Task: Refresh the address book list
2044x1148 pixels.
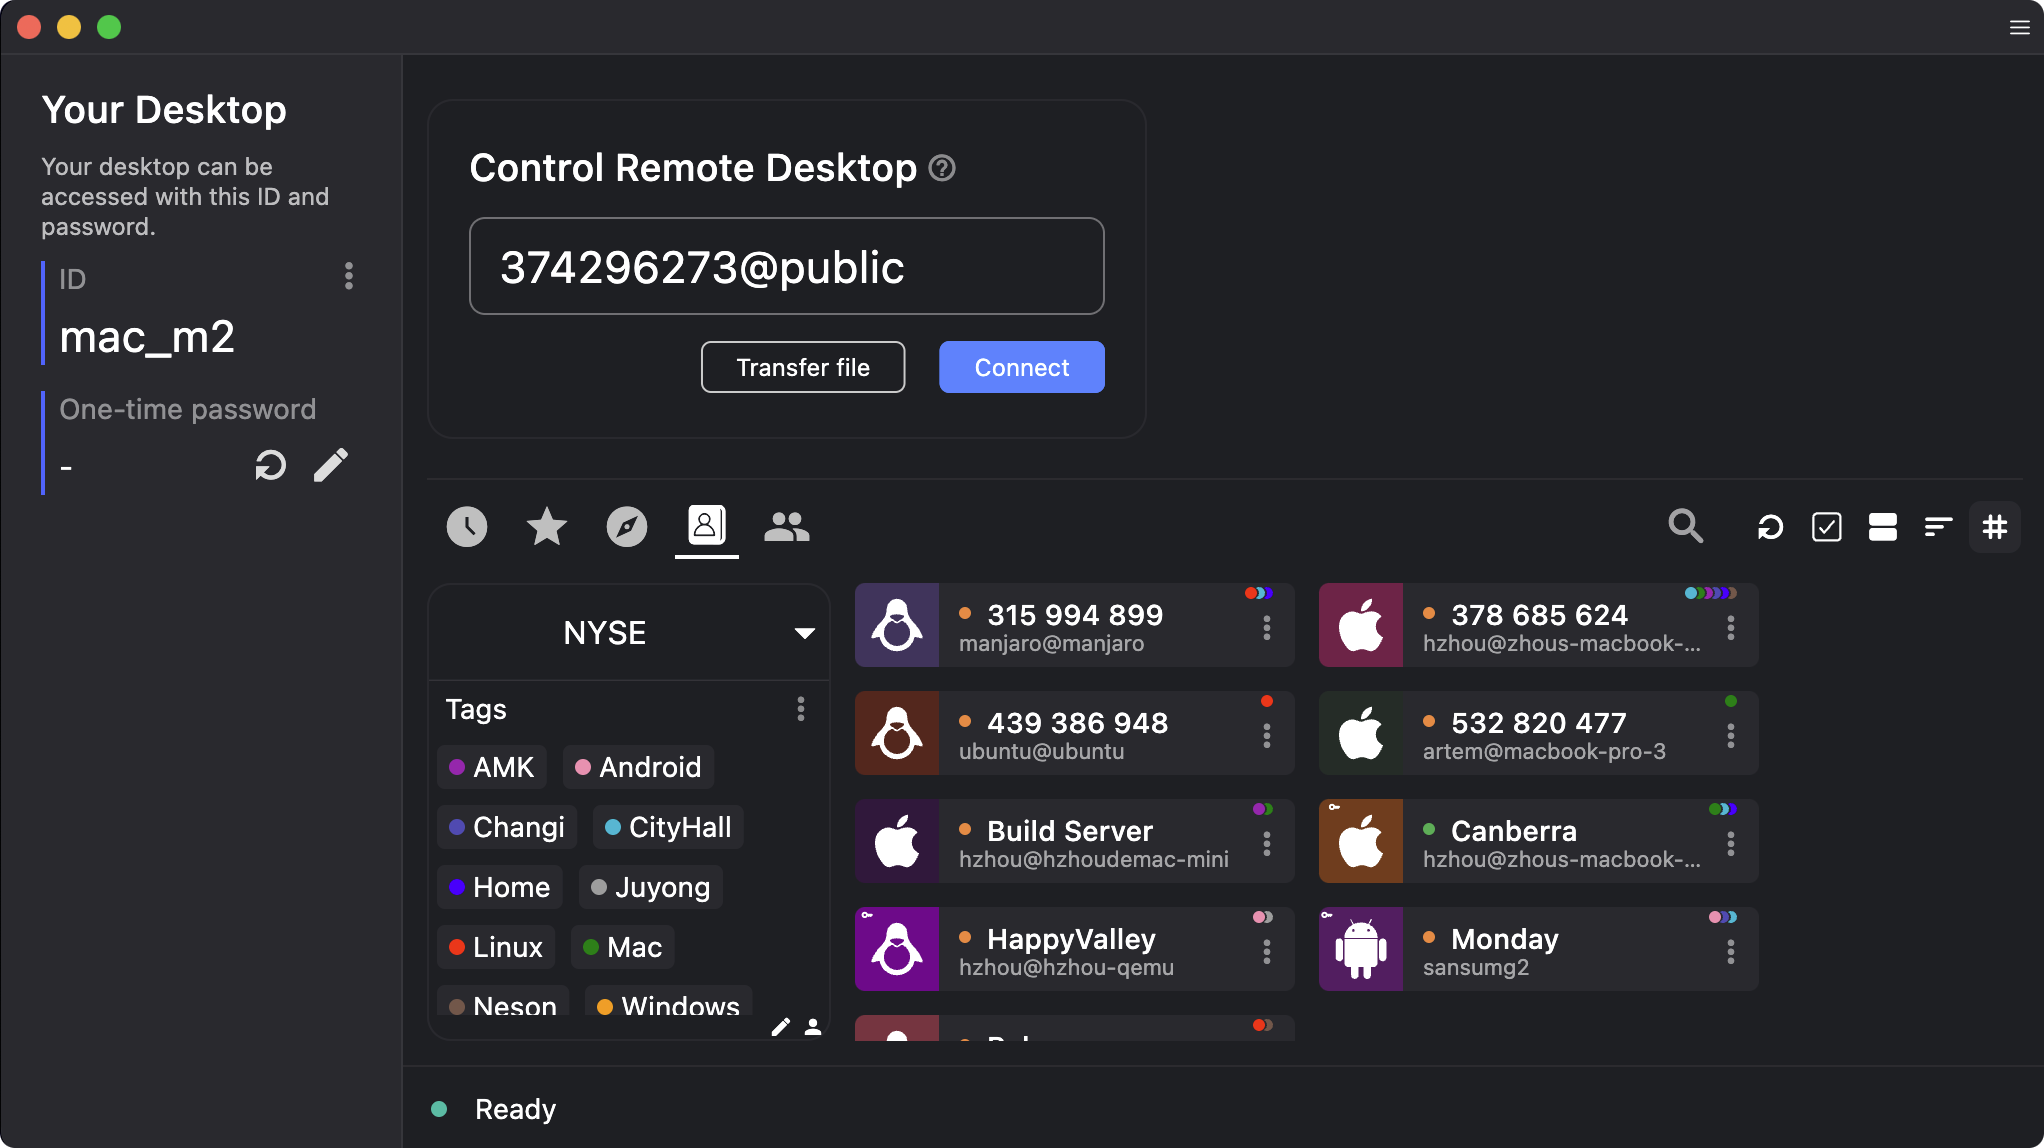Action: coord(1770,527)
